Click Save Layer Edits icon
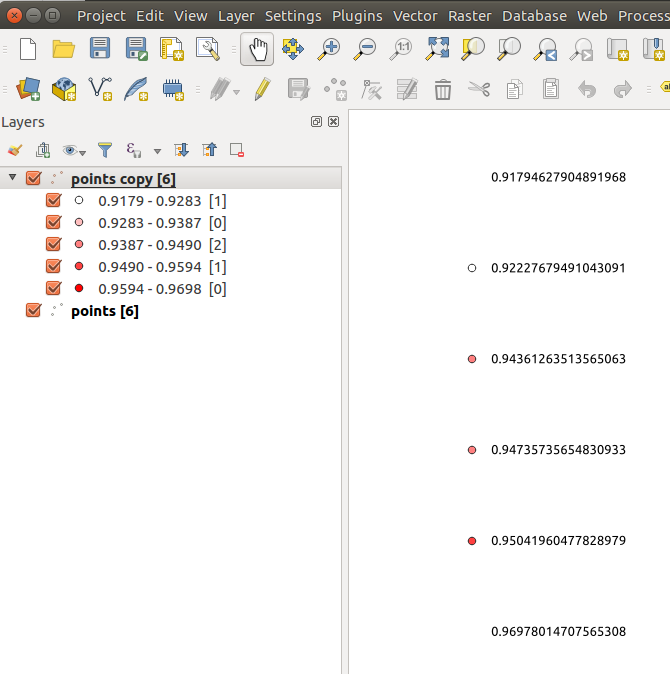This screenshot has width=670, height=674. tap(298, 89)
